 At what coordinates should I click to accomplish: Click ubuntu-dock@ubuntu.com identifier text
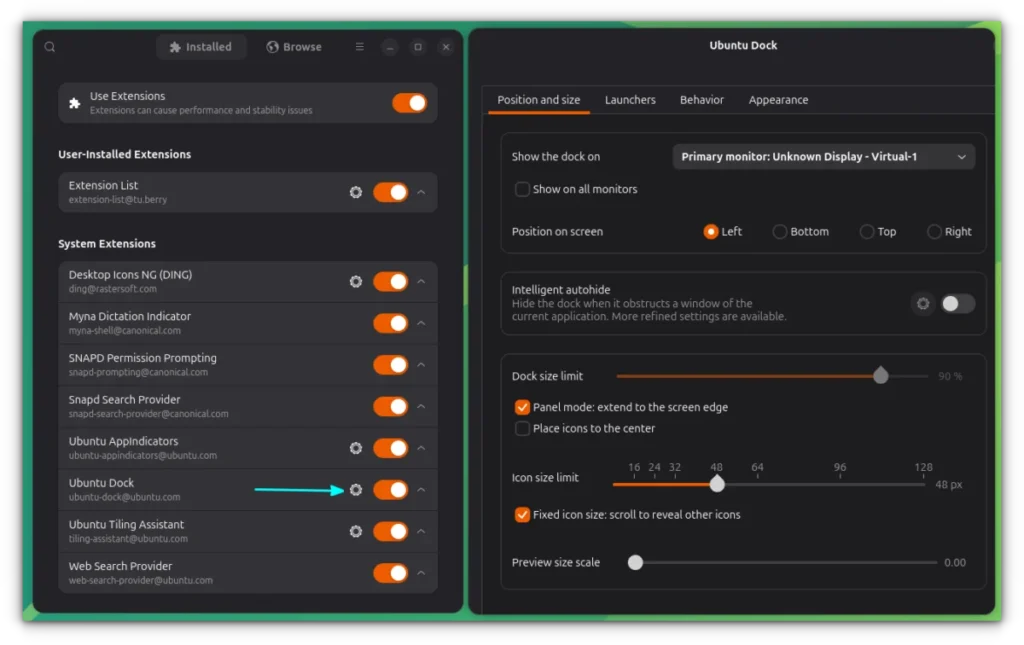pyautogui.click(x=124, y=497)
